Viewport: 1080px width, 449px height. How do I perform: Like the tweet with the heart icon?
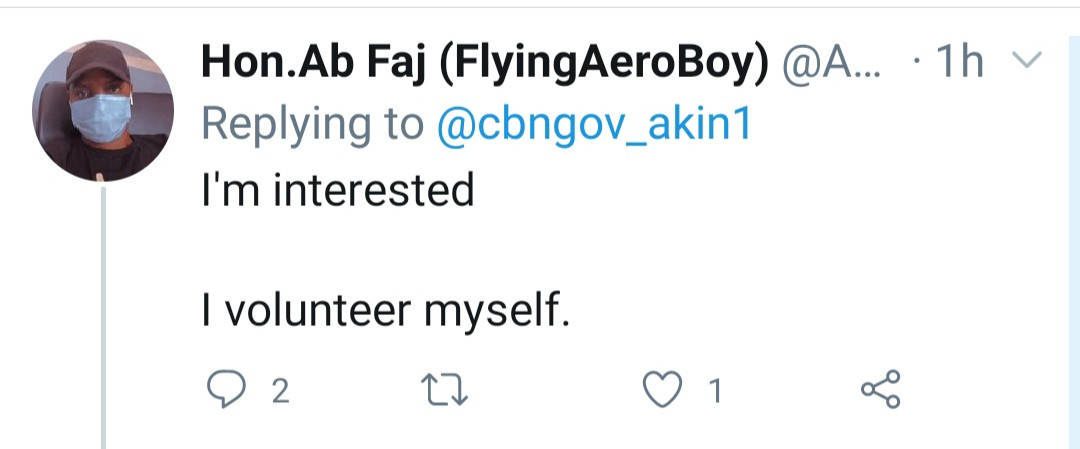pyautogui.click(x=661, y=390)
